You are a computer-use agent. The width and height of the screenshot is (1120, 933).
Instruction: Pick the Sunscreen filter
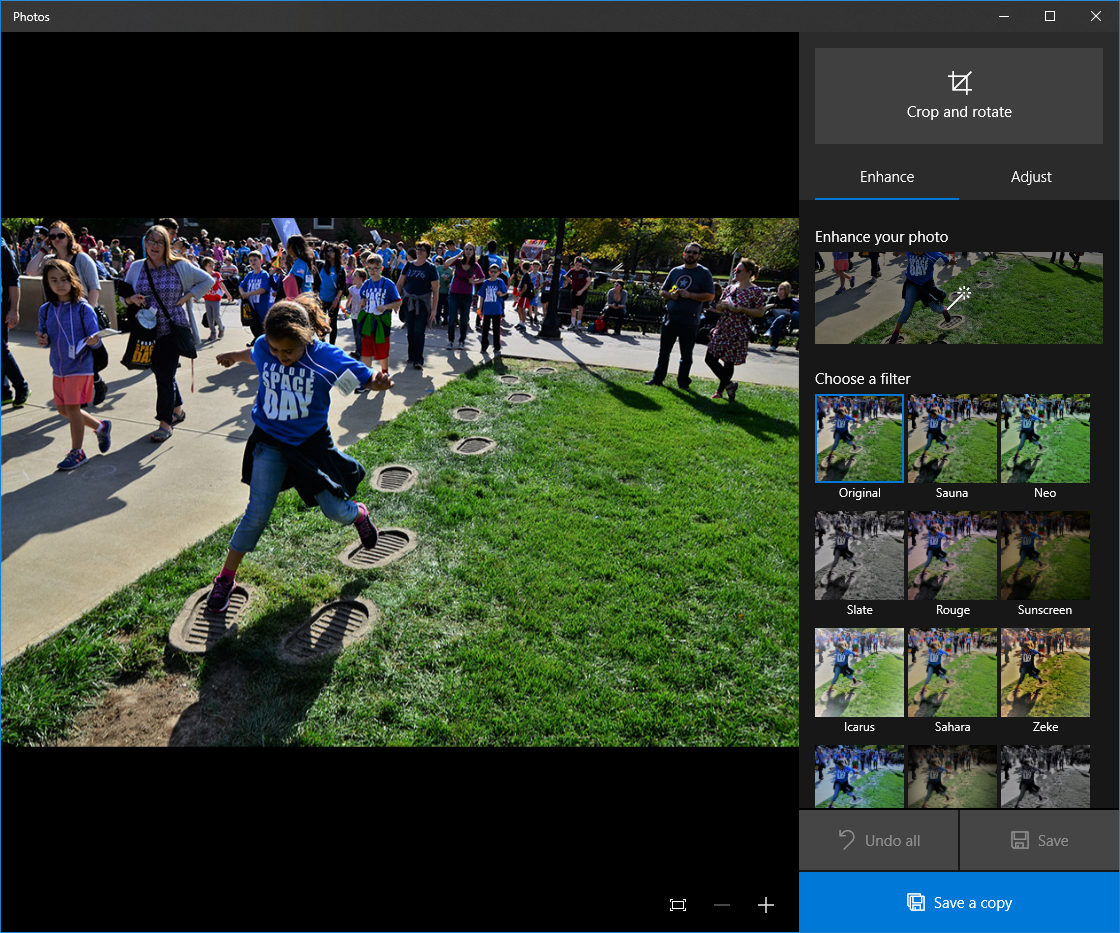coord(1045,556)
